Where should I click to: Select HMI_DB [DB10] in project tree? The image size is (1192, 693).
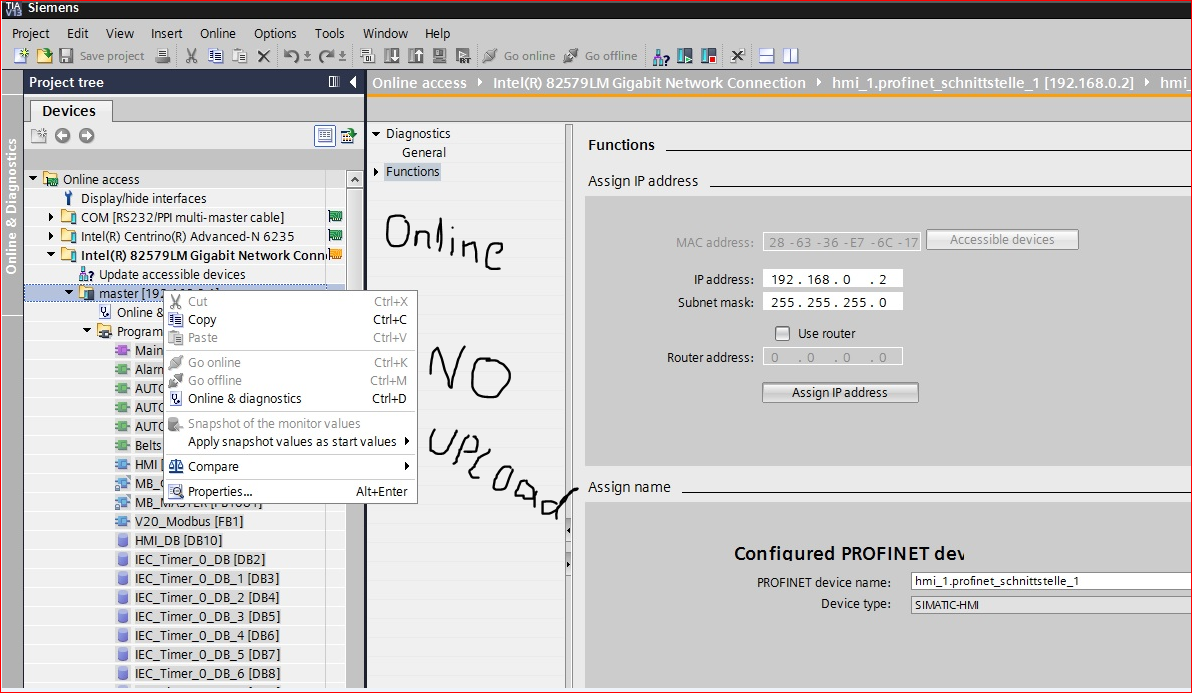178,540
